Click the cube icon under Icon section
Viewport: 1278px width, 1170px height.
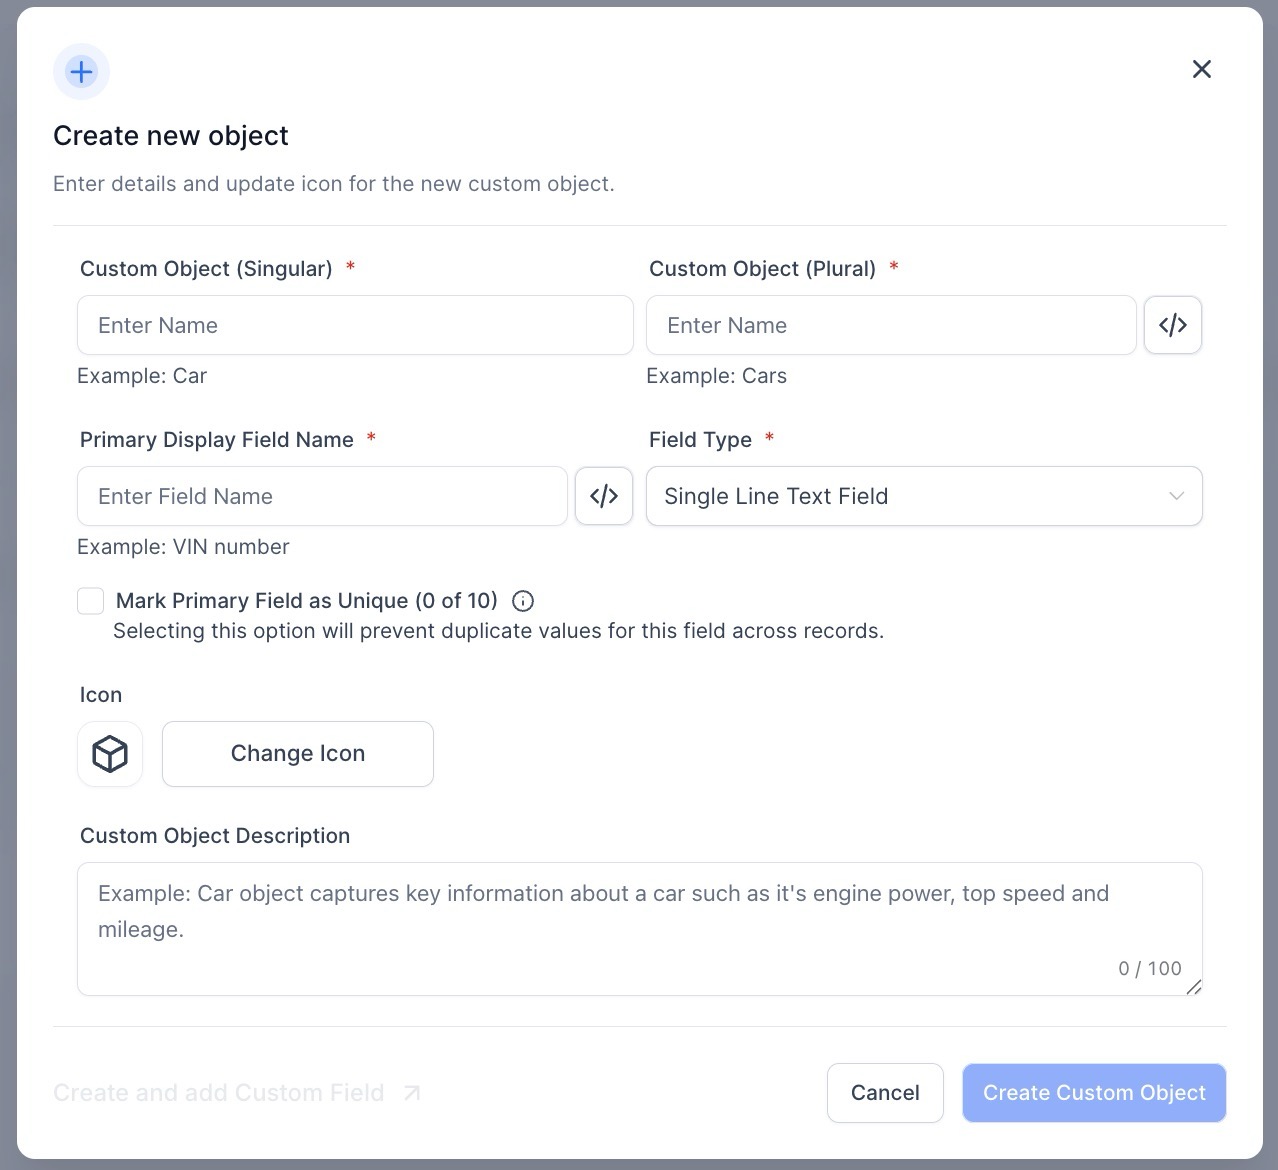110,753
